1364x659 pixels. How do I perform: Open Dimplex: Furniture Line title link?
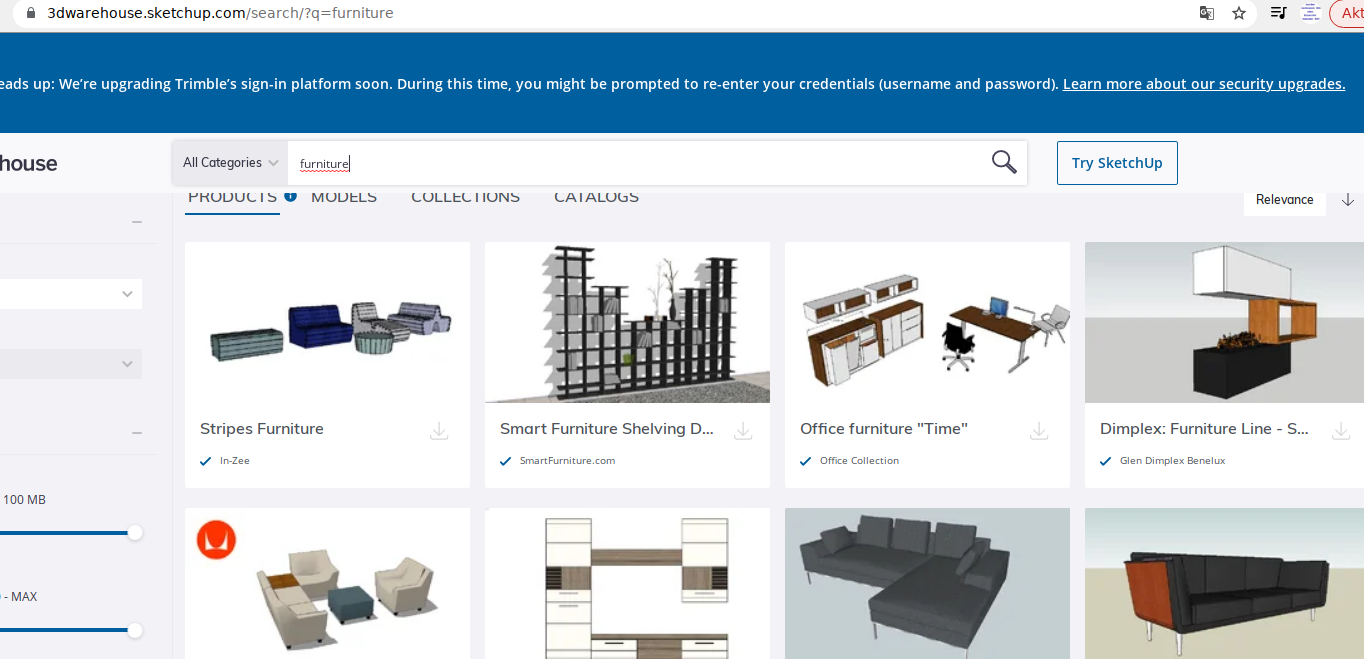[1204, 428]
